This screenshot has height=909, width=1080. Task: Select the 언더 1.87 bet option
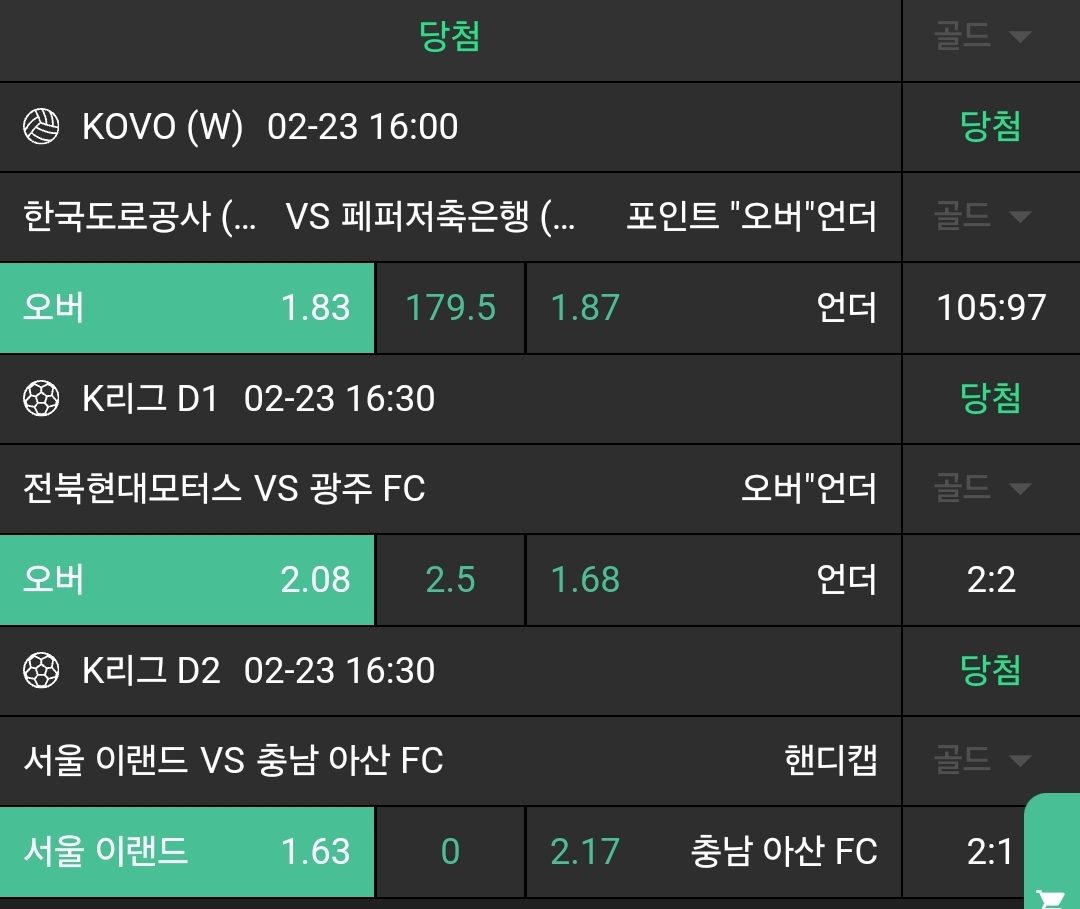pos(713,308)
